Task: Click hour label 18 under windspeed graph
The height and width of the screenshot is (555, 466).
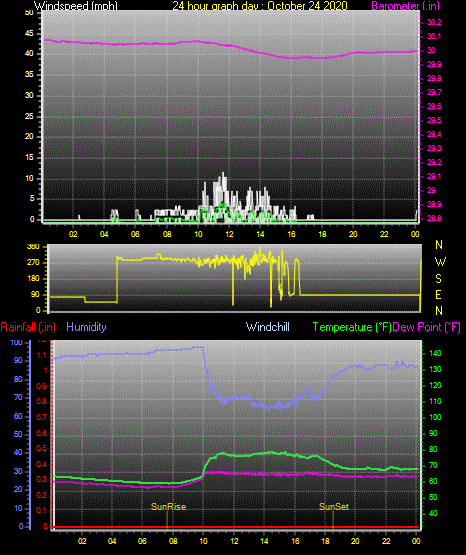Action: [x=322, y=234]
